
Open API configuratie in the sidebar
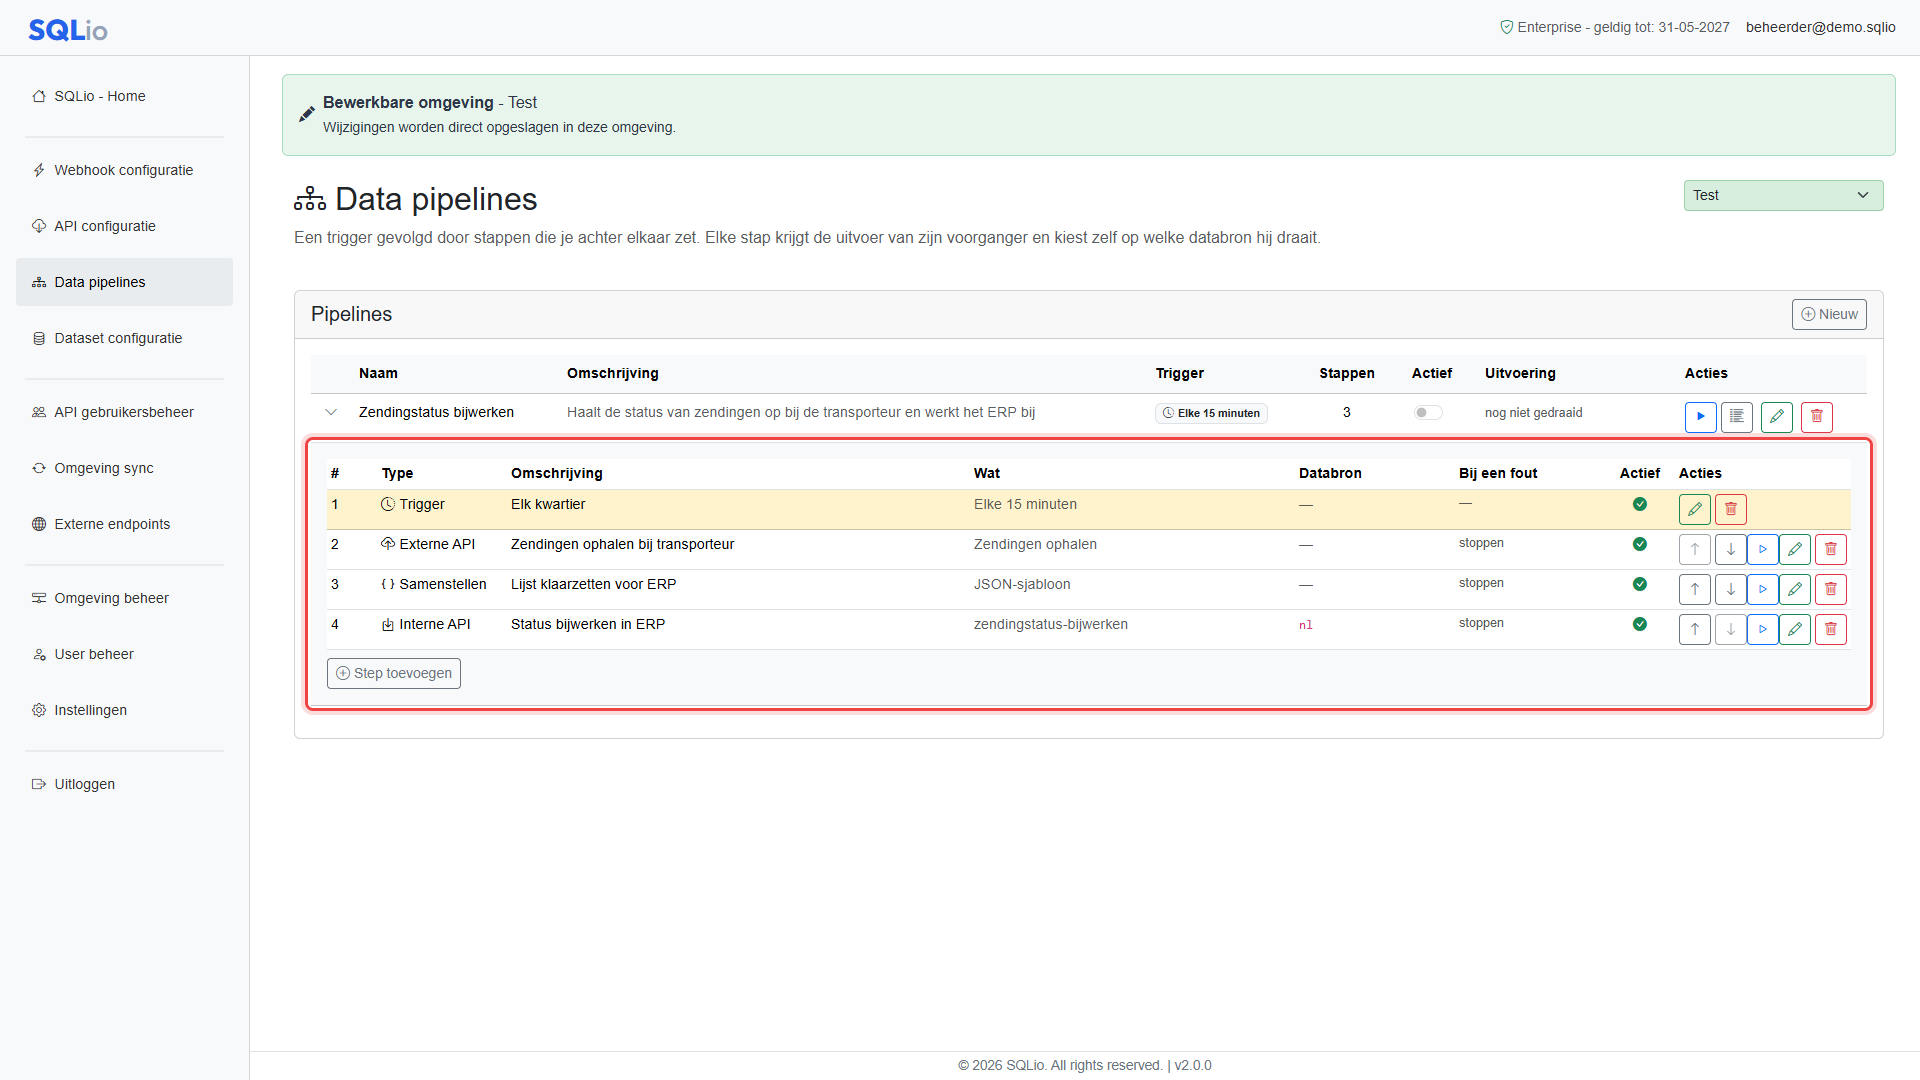pyautogui.click(x=124, y=226)
